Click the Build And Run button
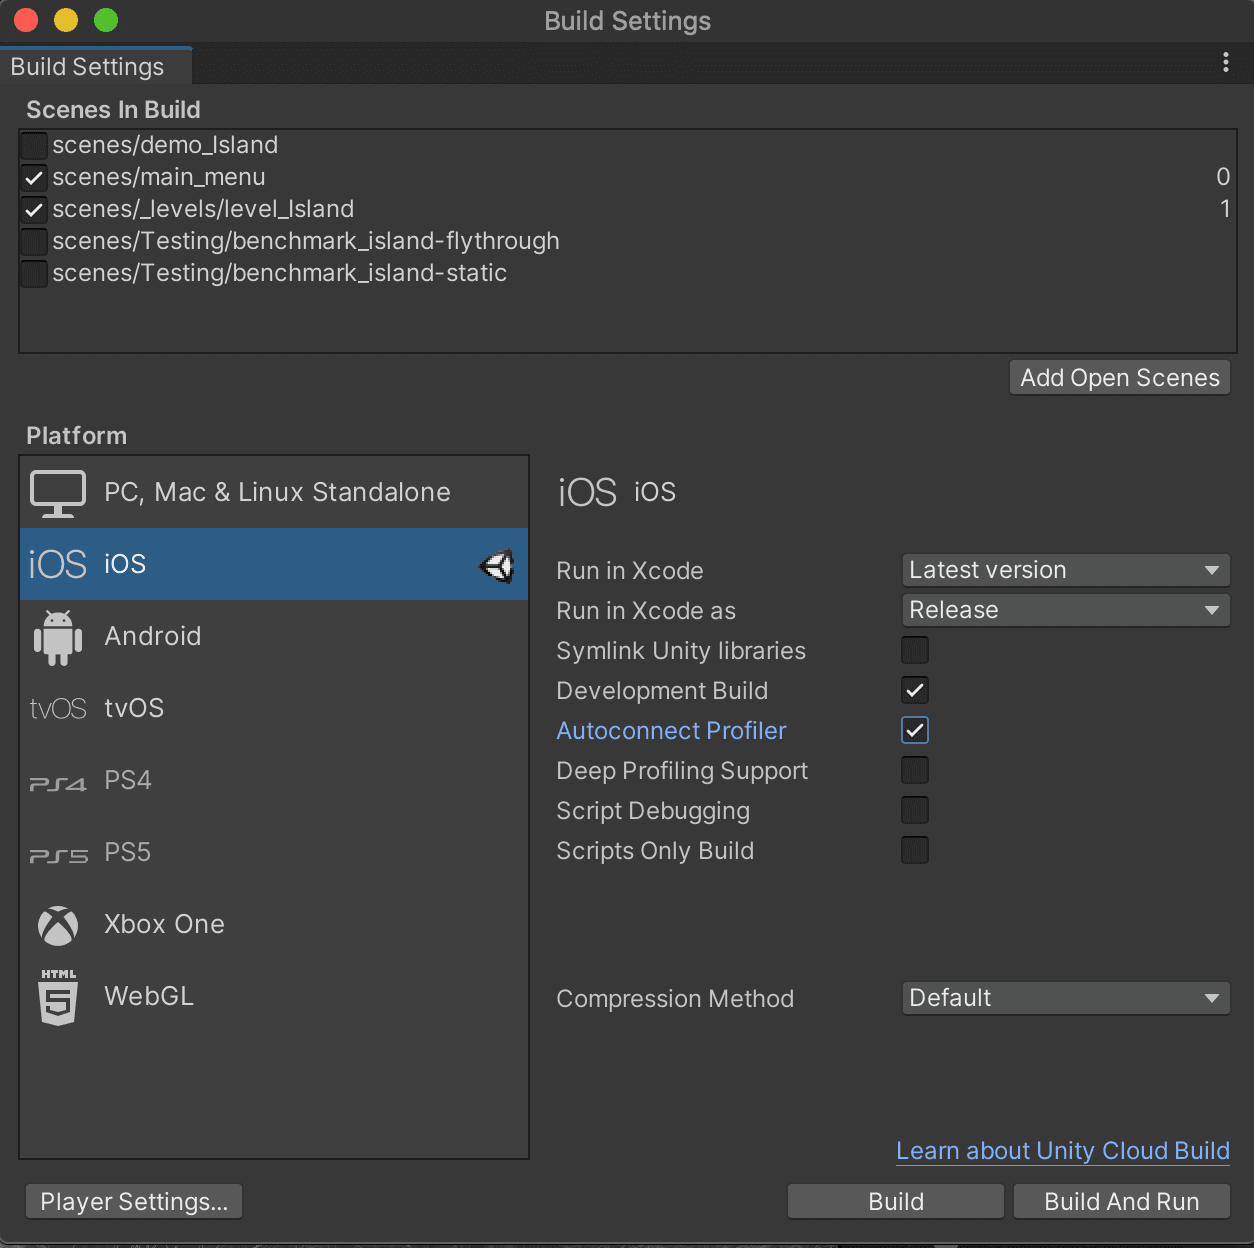The image size is (1254, 1248). click(1121, 1201)
